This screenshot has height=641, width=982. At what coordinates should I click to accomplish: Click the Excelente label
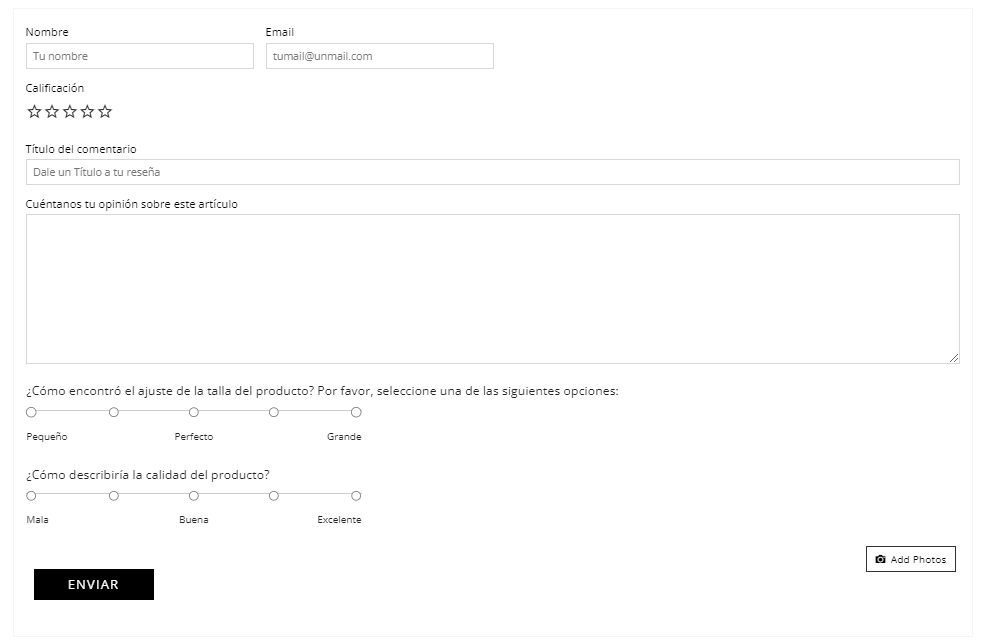339,520
